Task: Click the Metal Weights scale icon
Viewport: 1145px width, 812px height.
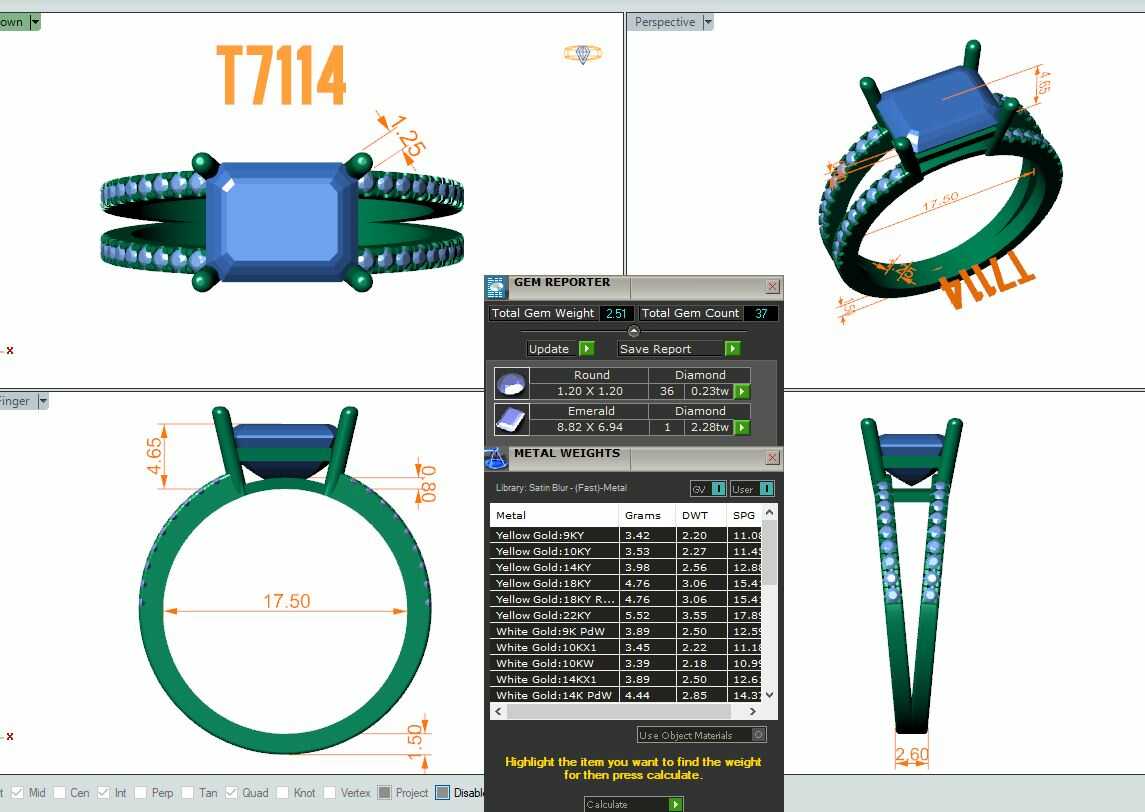Action: point(497,459)
